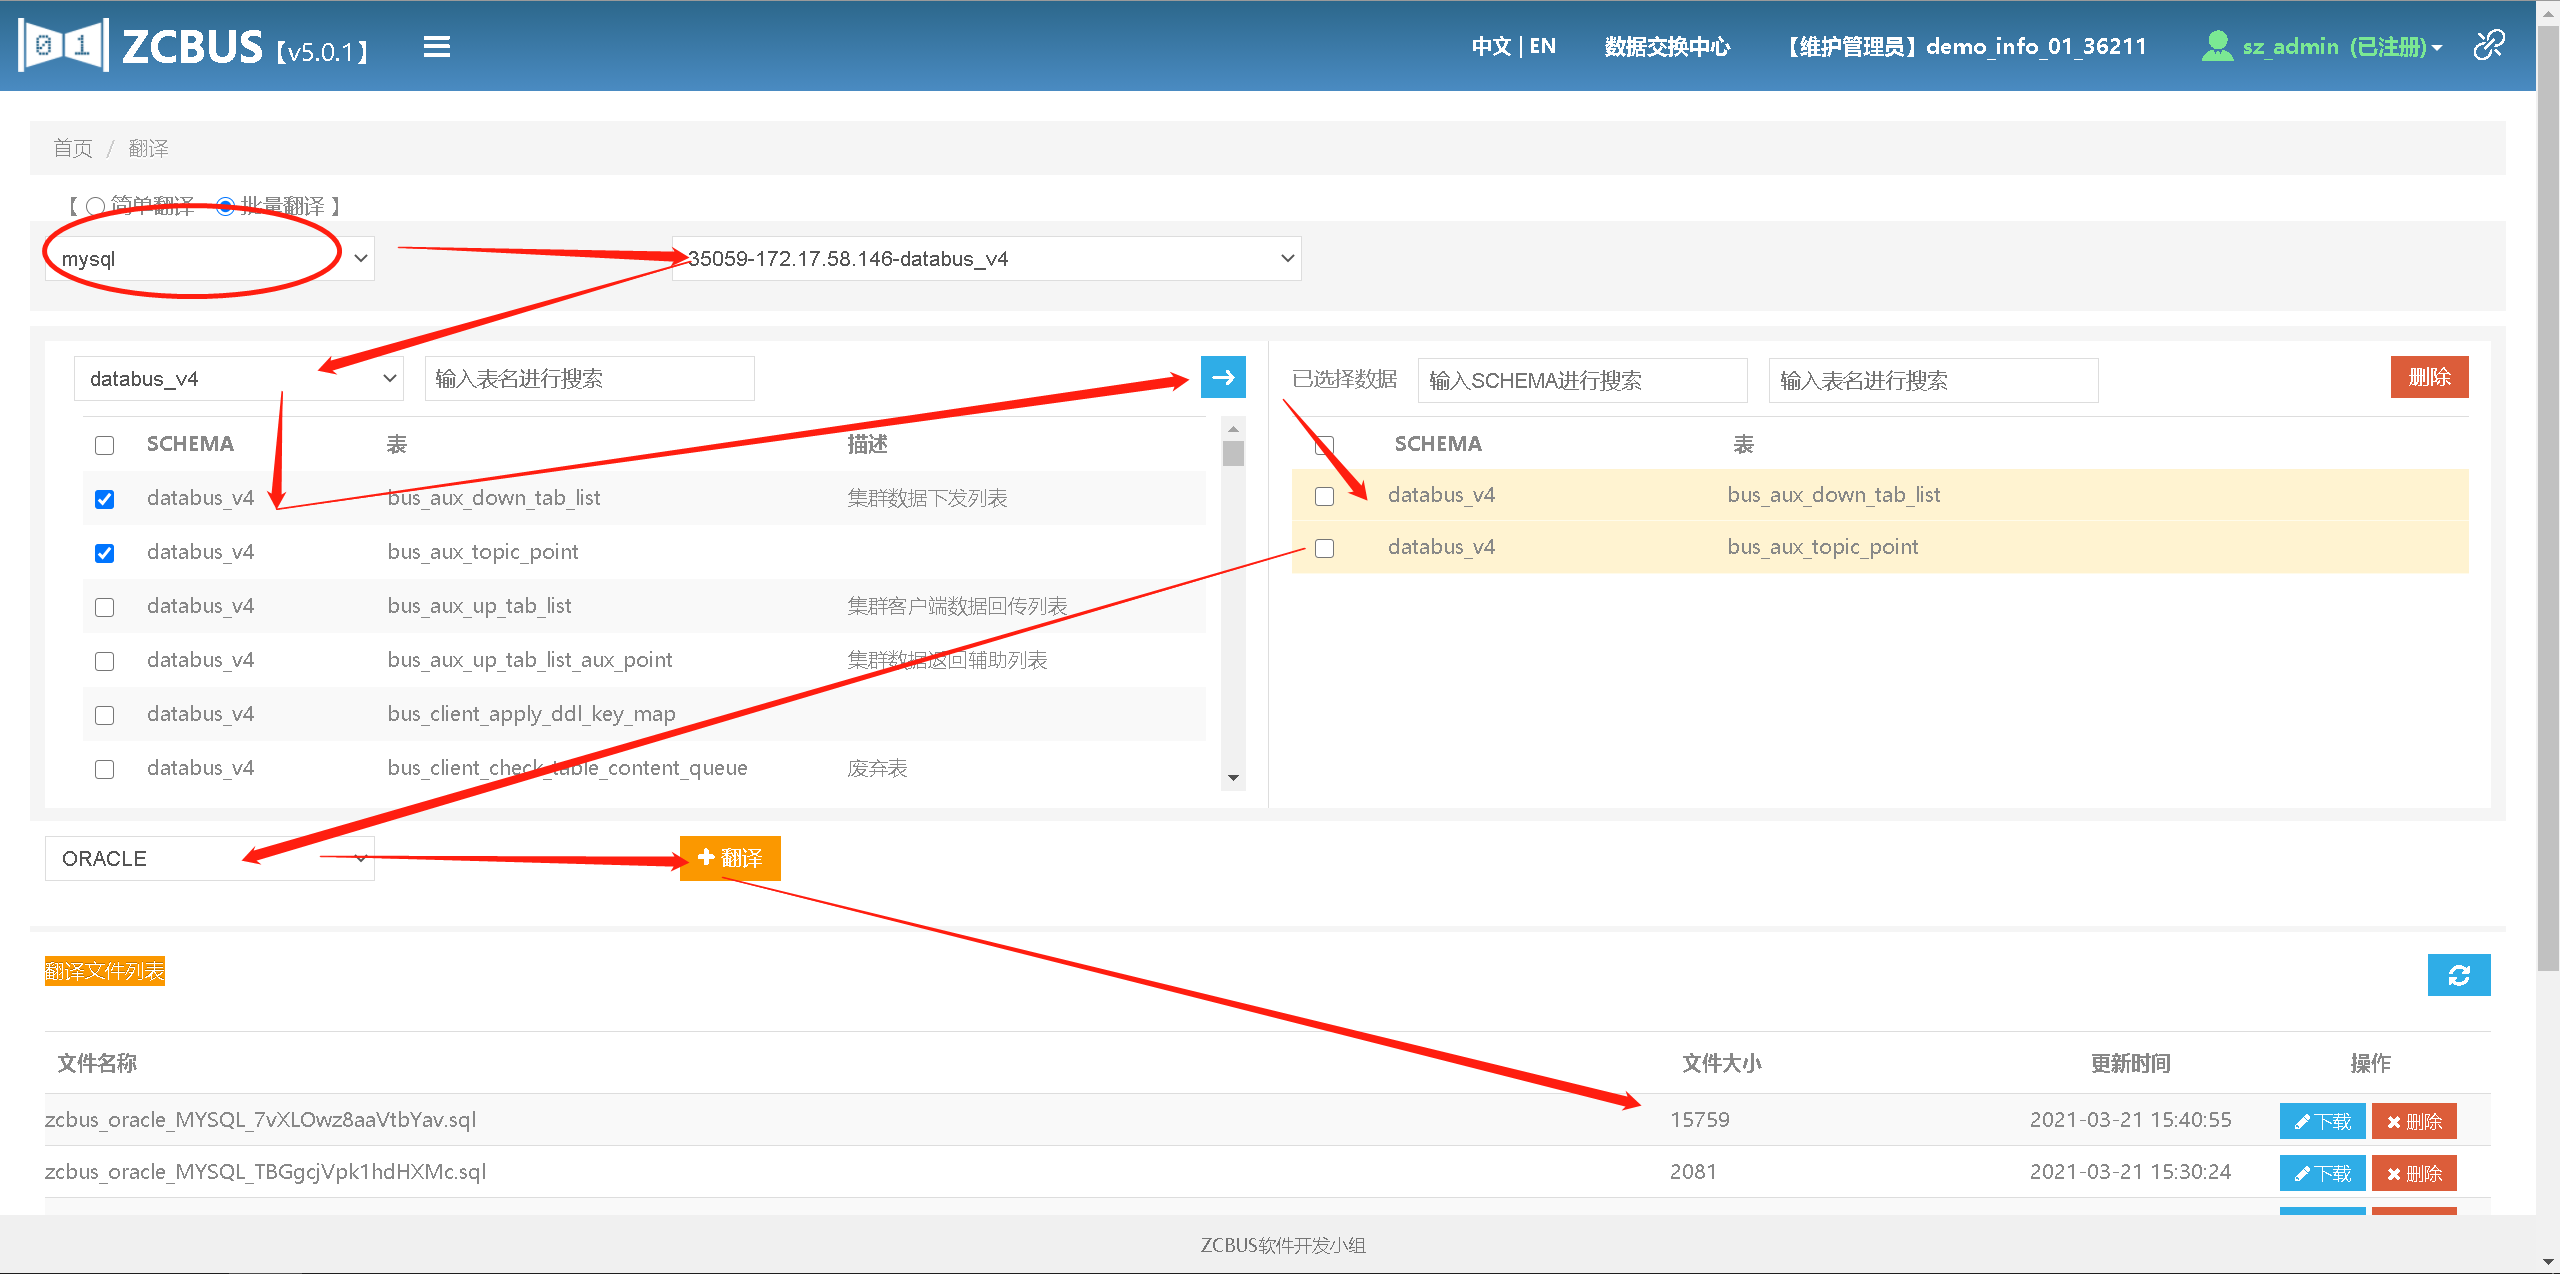Select the simple translation radio button
2560x1274 pixels.
[96, 206]
